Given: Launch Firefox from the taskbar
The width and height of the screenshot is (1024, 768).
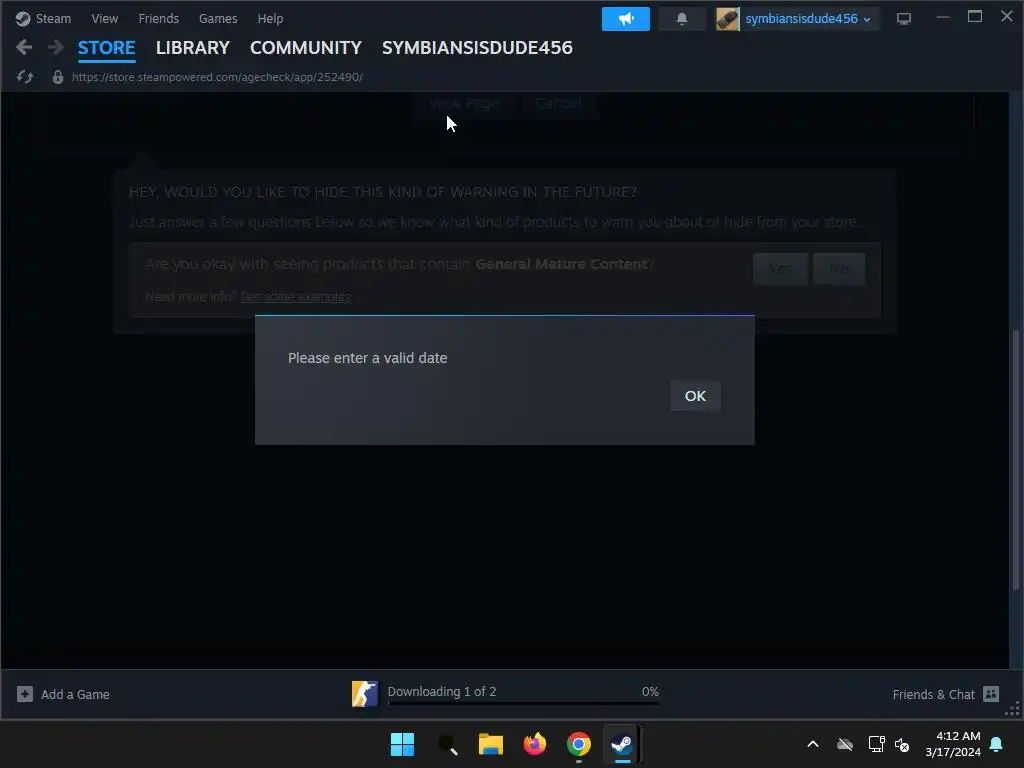Looking at the screenshot, I should pos(535,744).
